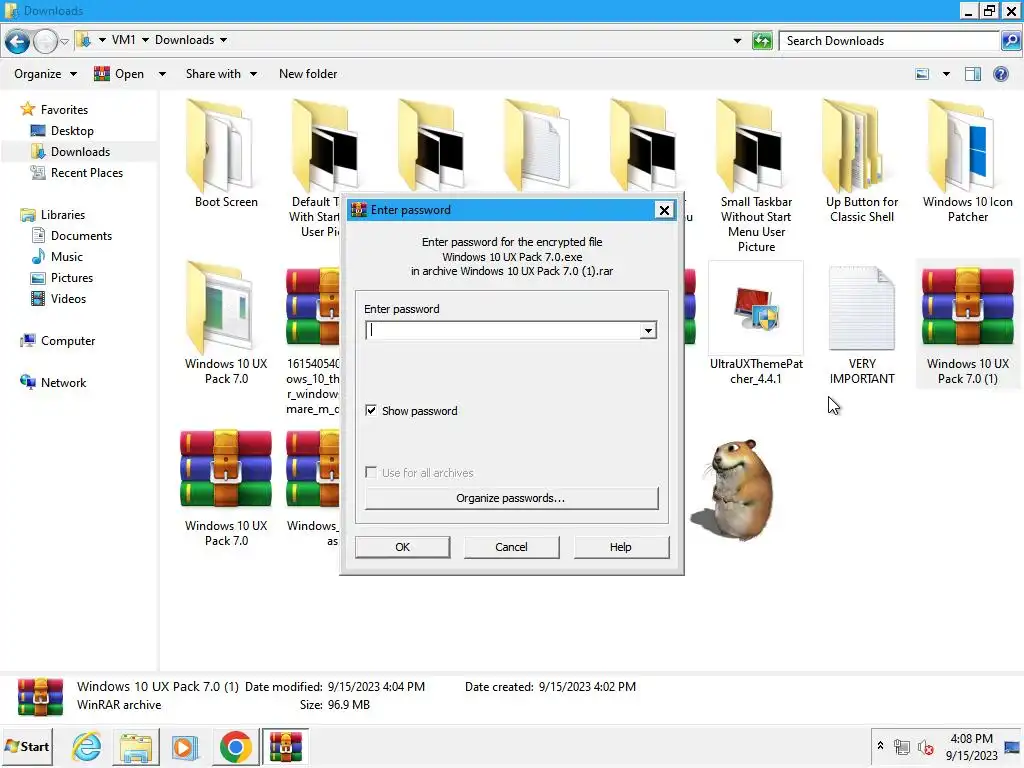Open Music library

(x=67, y=256)
